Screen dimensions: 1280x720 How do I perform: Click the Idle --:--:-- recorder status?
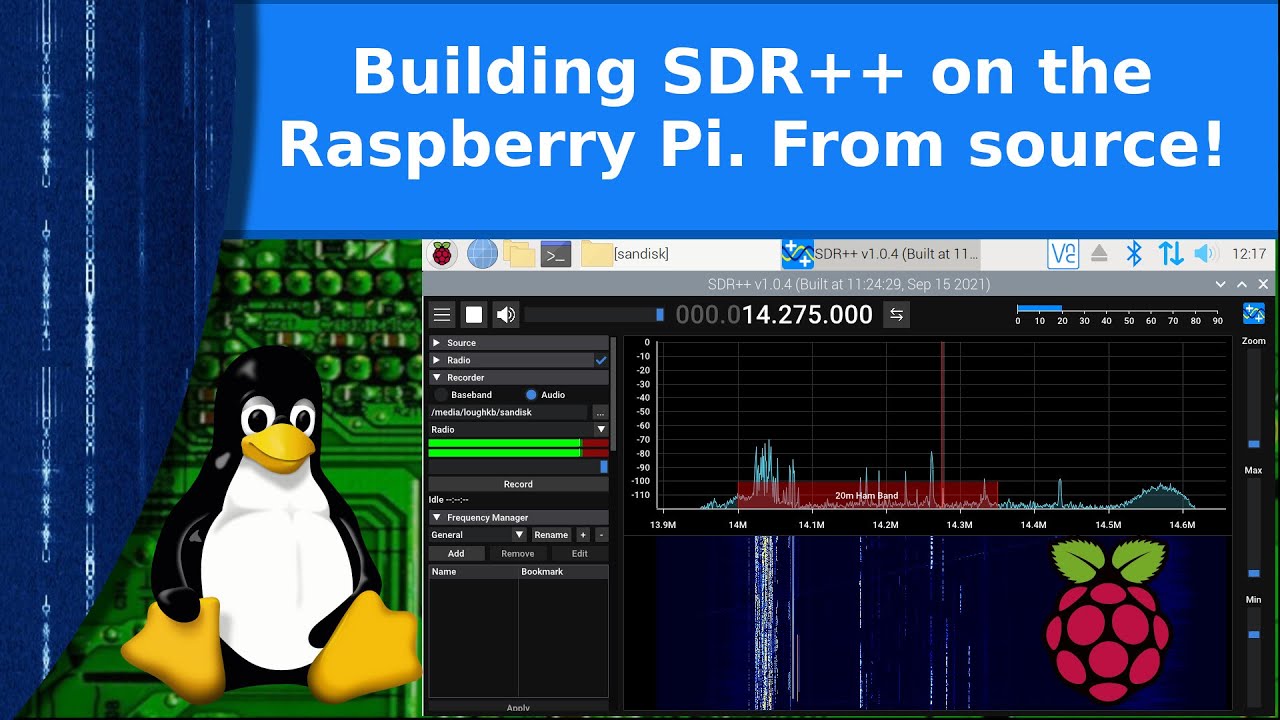pyautogui.click(x=449, y=500)
